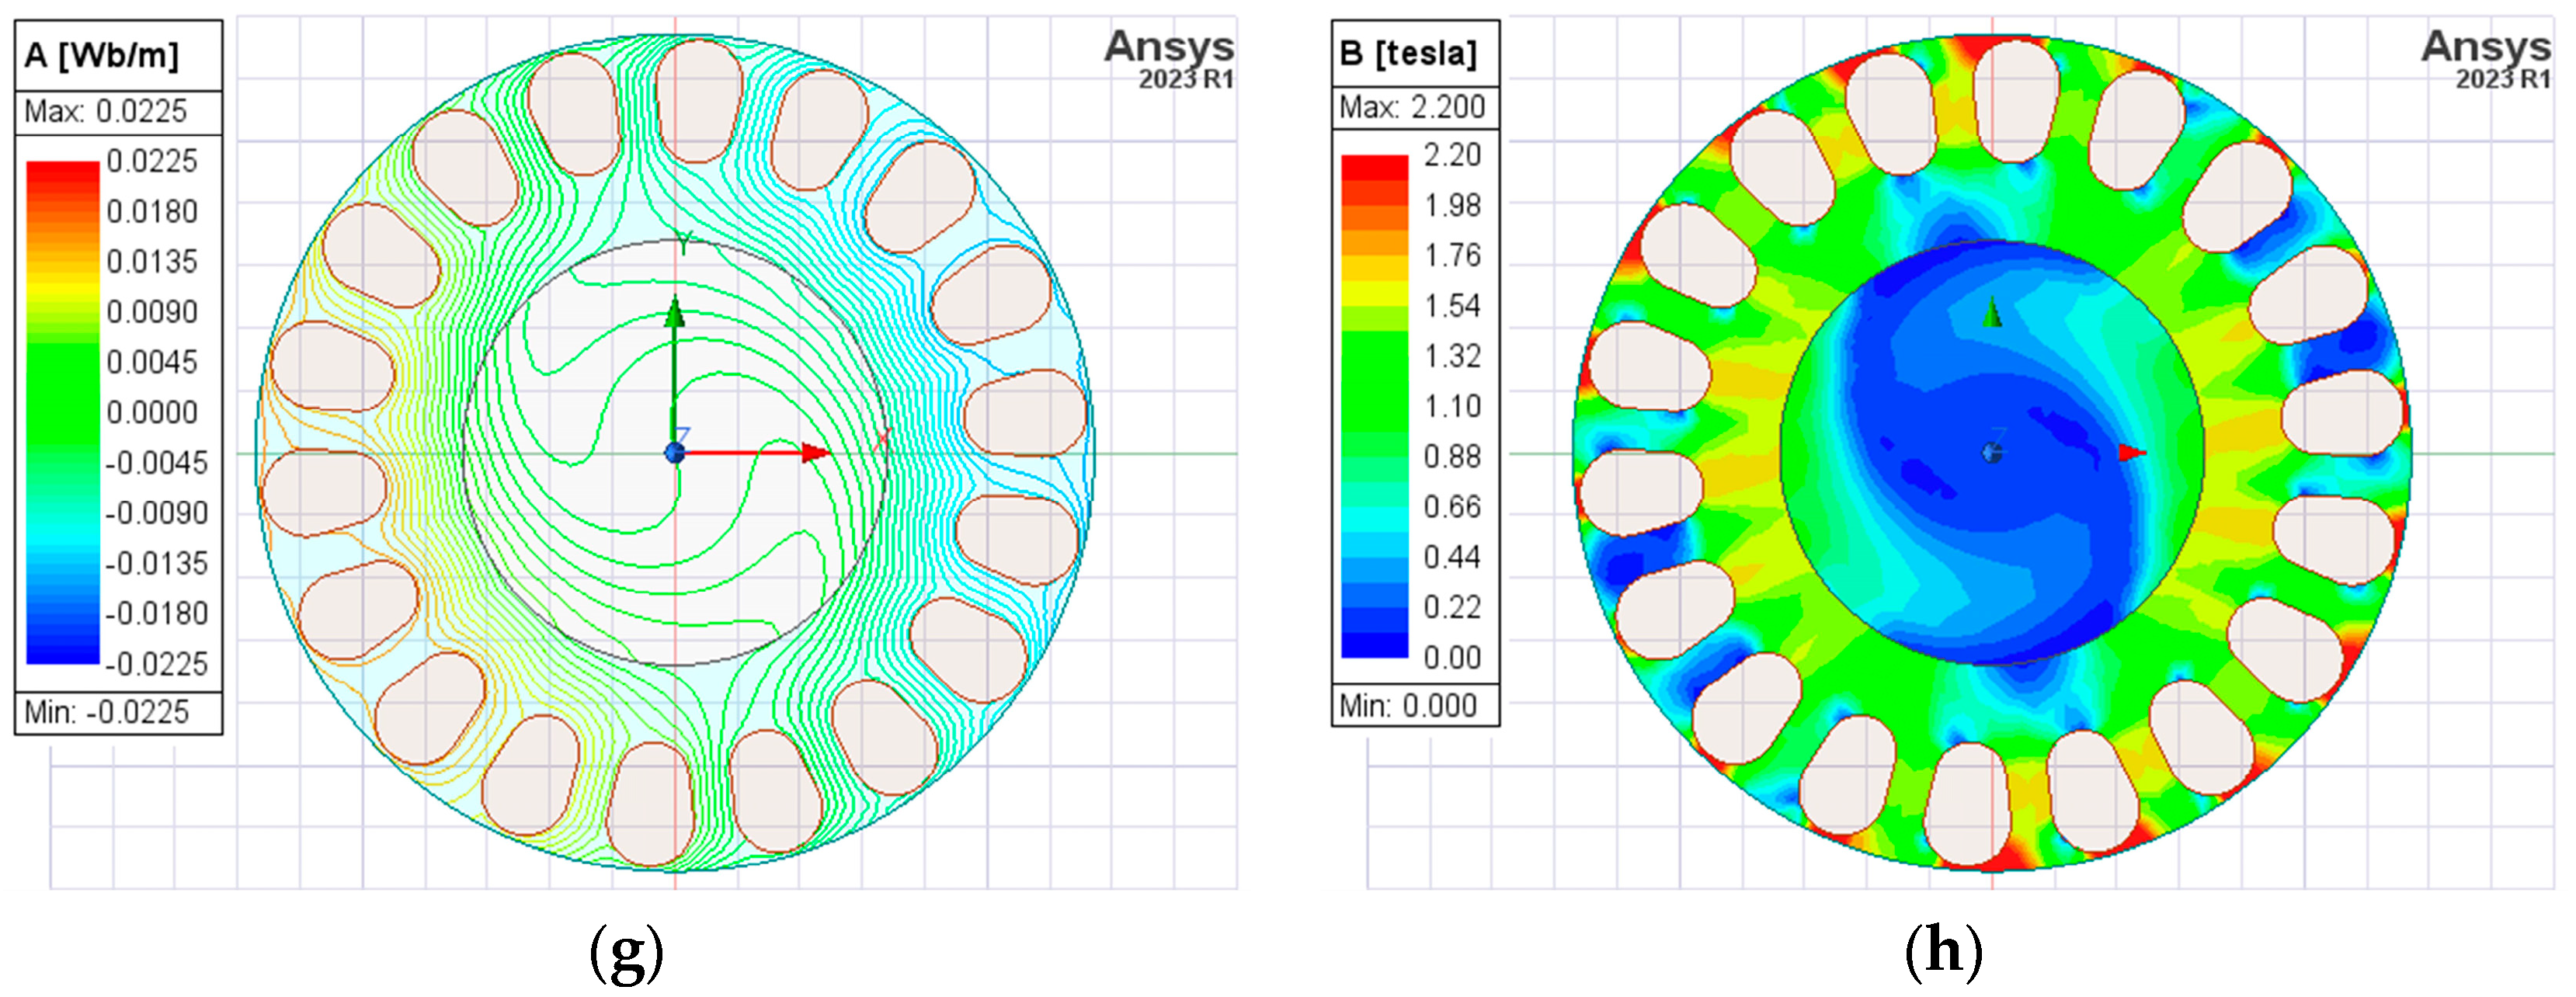Click the Max: 0.0225 legend field
The height and width of the screenshot is (997, 2576).
[106, 111]
